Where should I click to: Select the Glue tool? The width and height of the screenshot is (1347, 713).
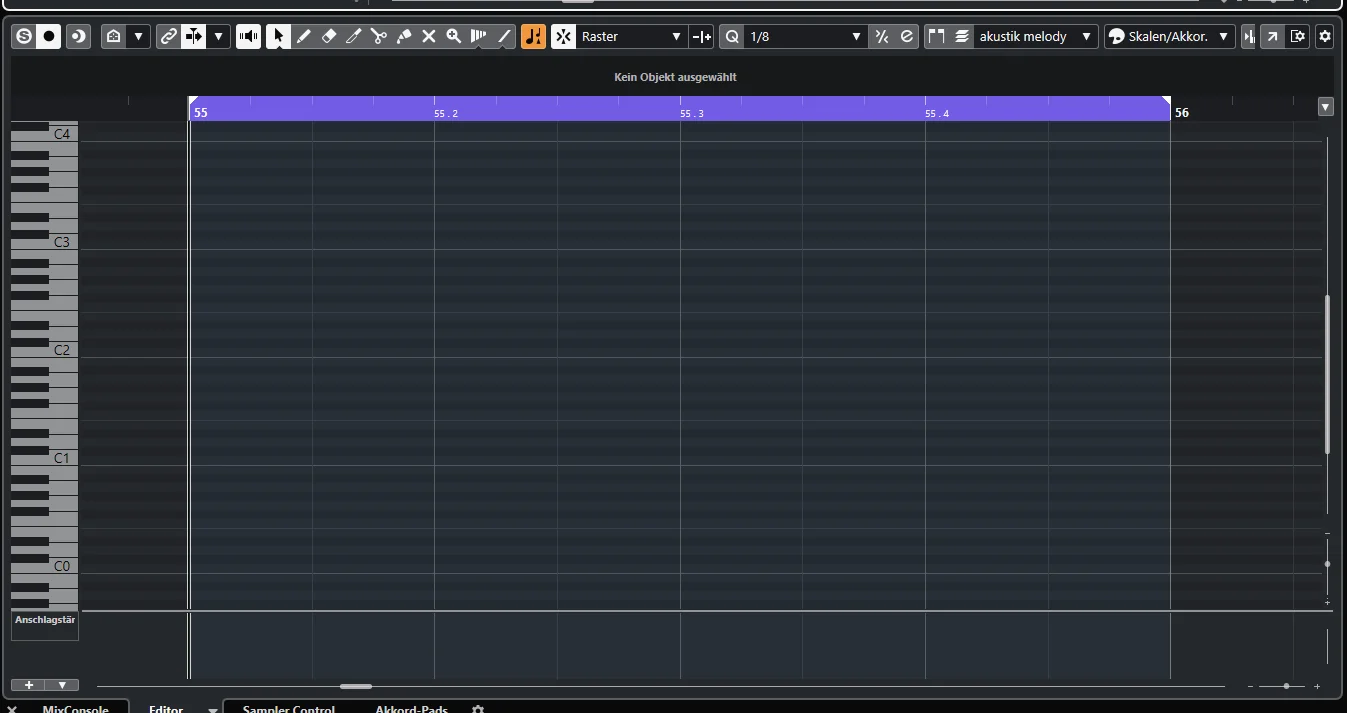click(403, 37)
